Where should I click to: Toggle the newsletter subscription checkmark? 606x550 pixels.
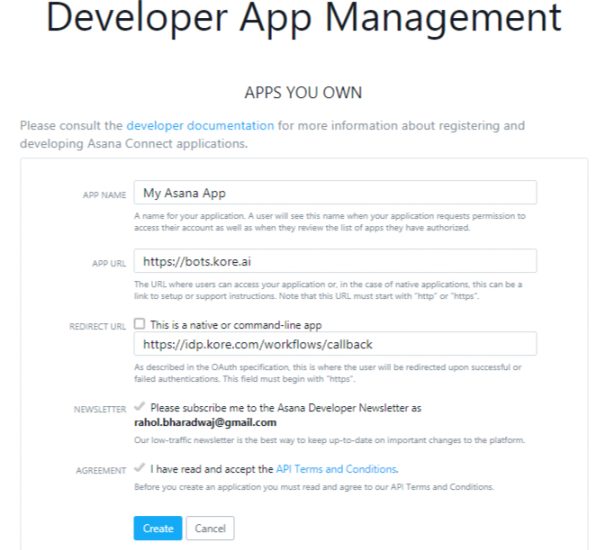tap(139, 407)
